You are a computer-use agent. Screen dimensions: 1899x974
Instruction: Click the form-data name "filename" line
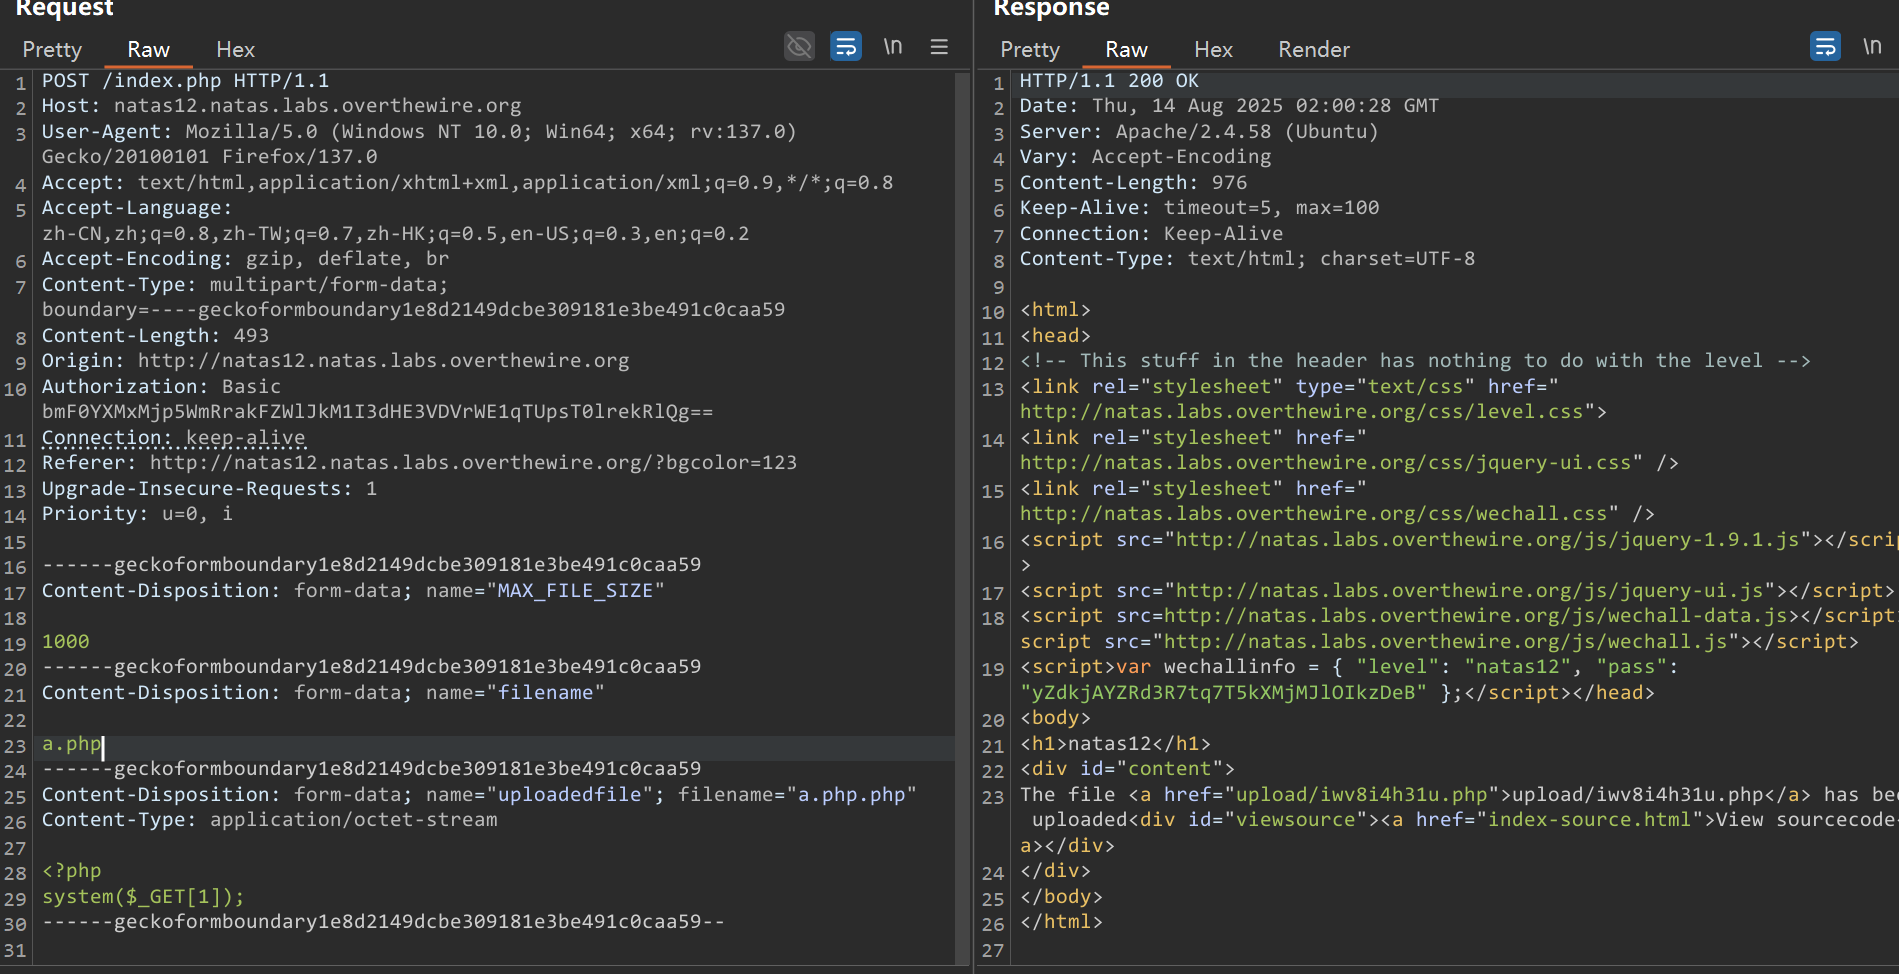323,692
